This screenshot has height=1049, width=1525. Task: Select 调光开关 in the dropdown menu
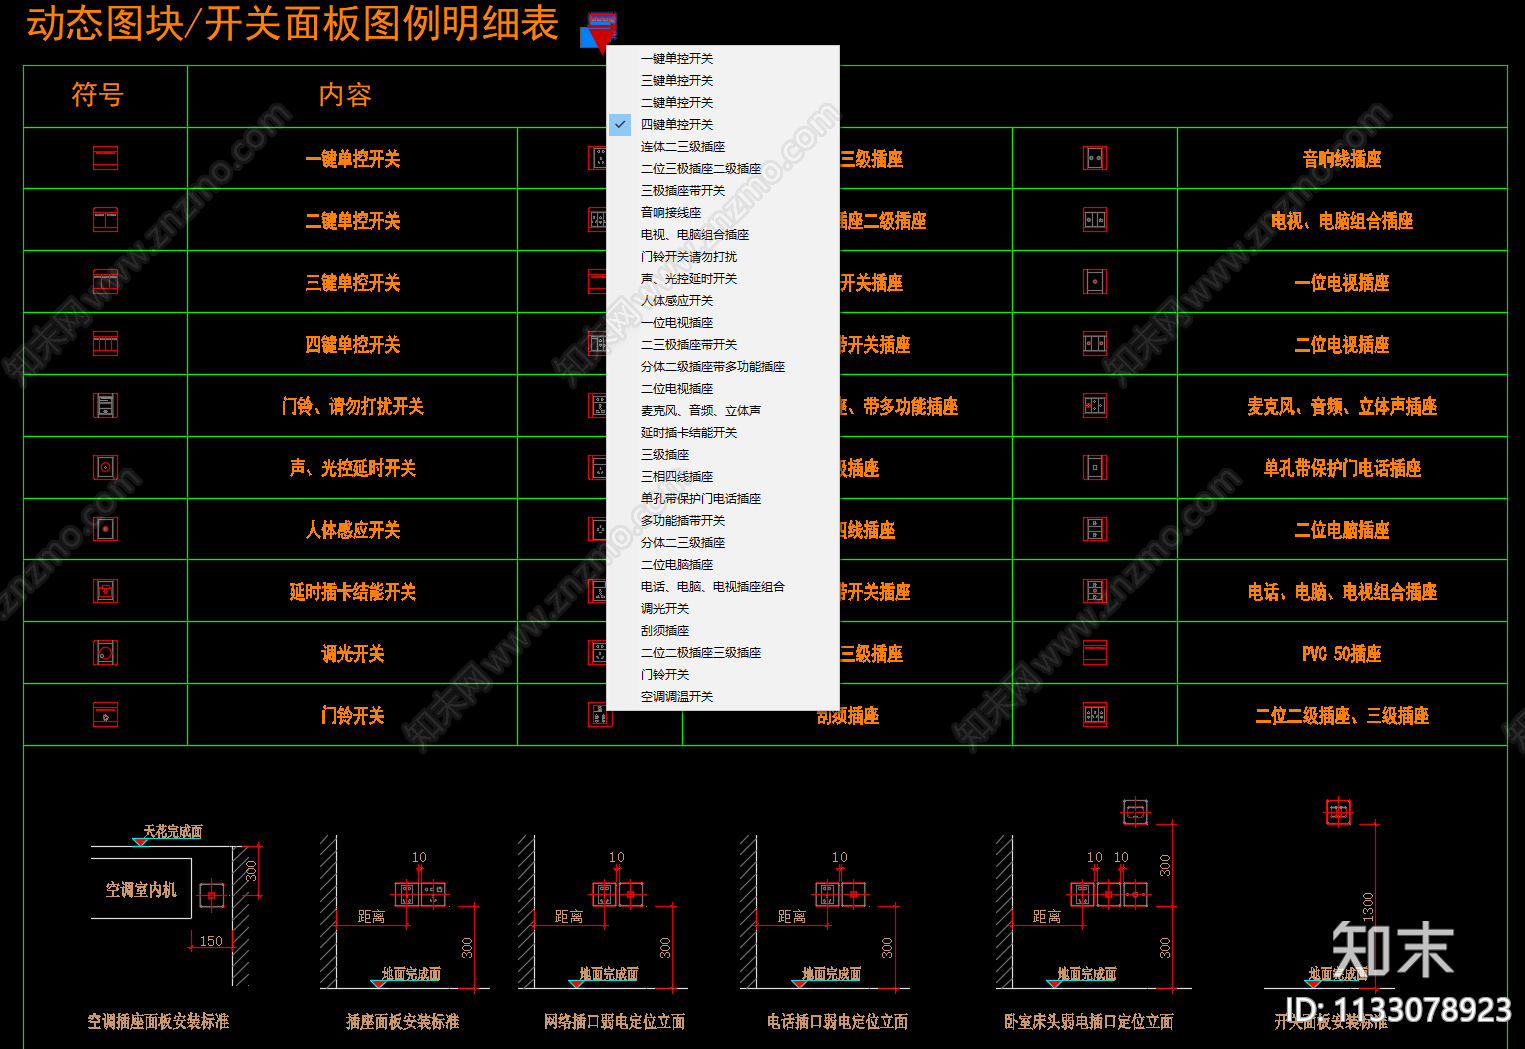(665, 609)
